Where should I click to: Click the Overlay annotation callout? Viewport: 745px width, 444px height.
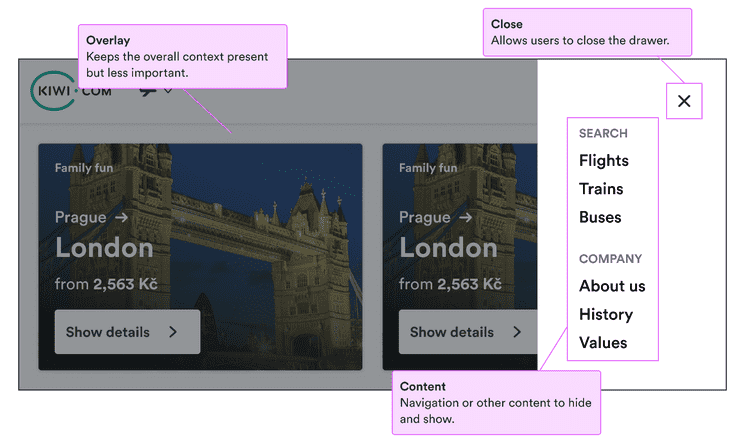(x=182, y=56)
